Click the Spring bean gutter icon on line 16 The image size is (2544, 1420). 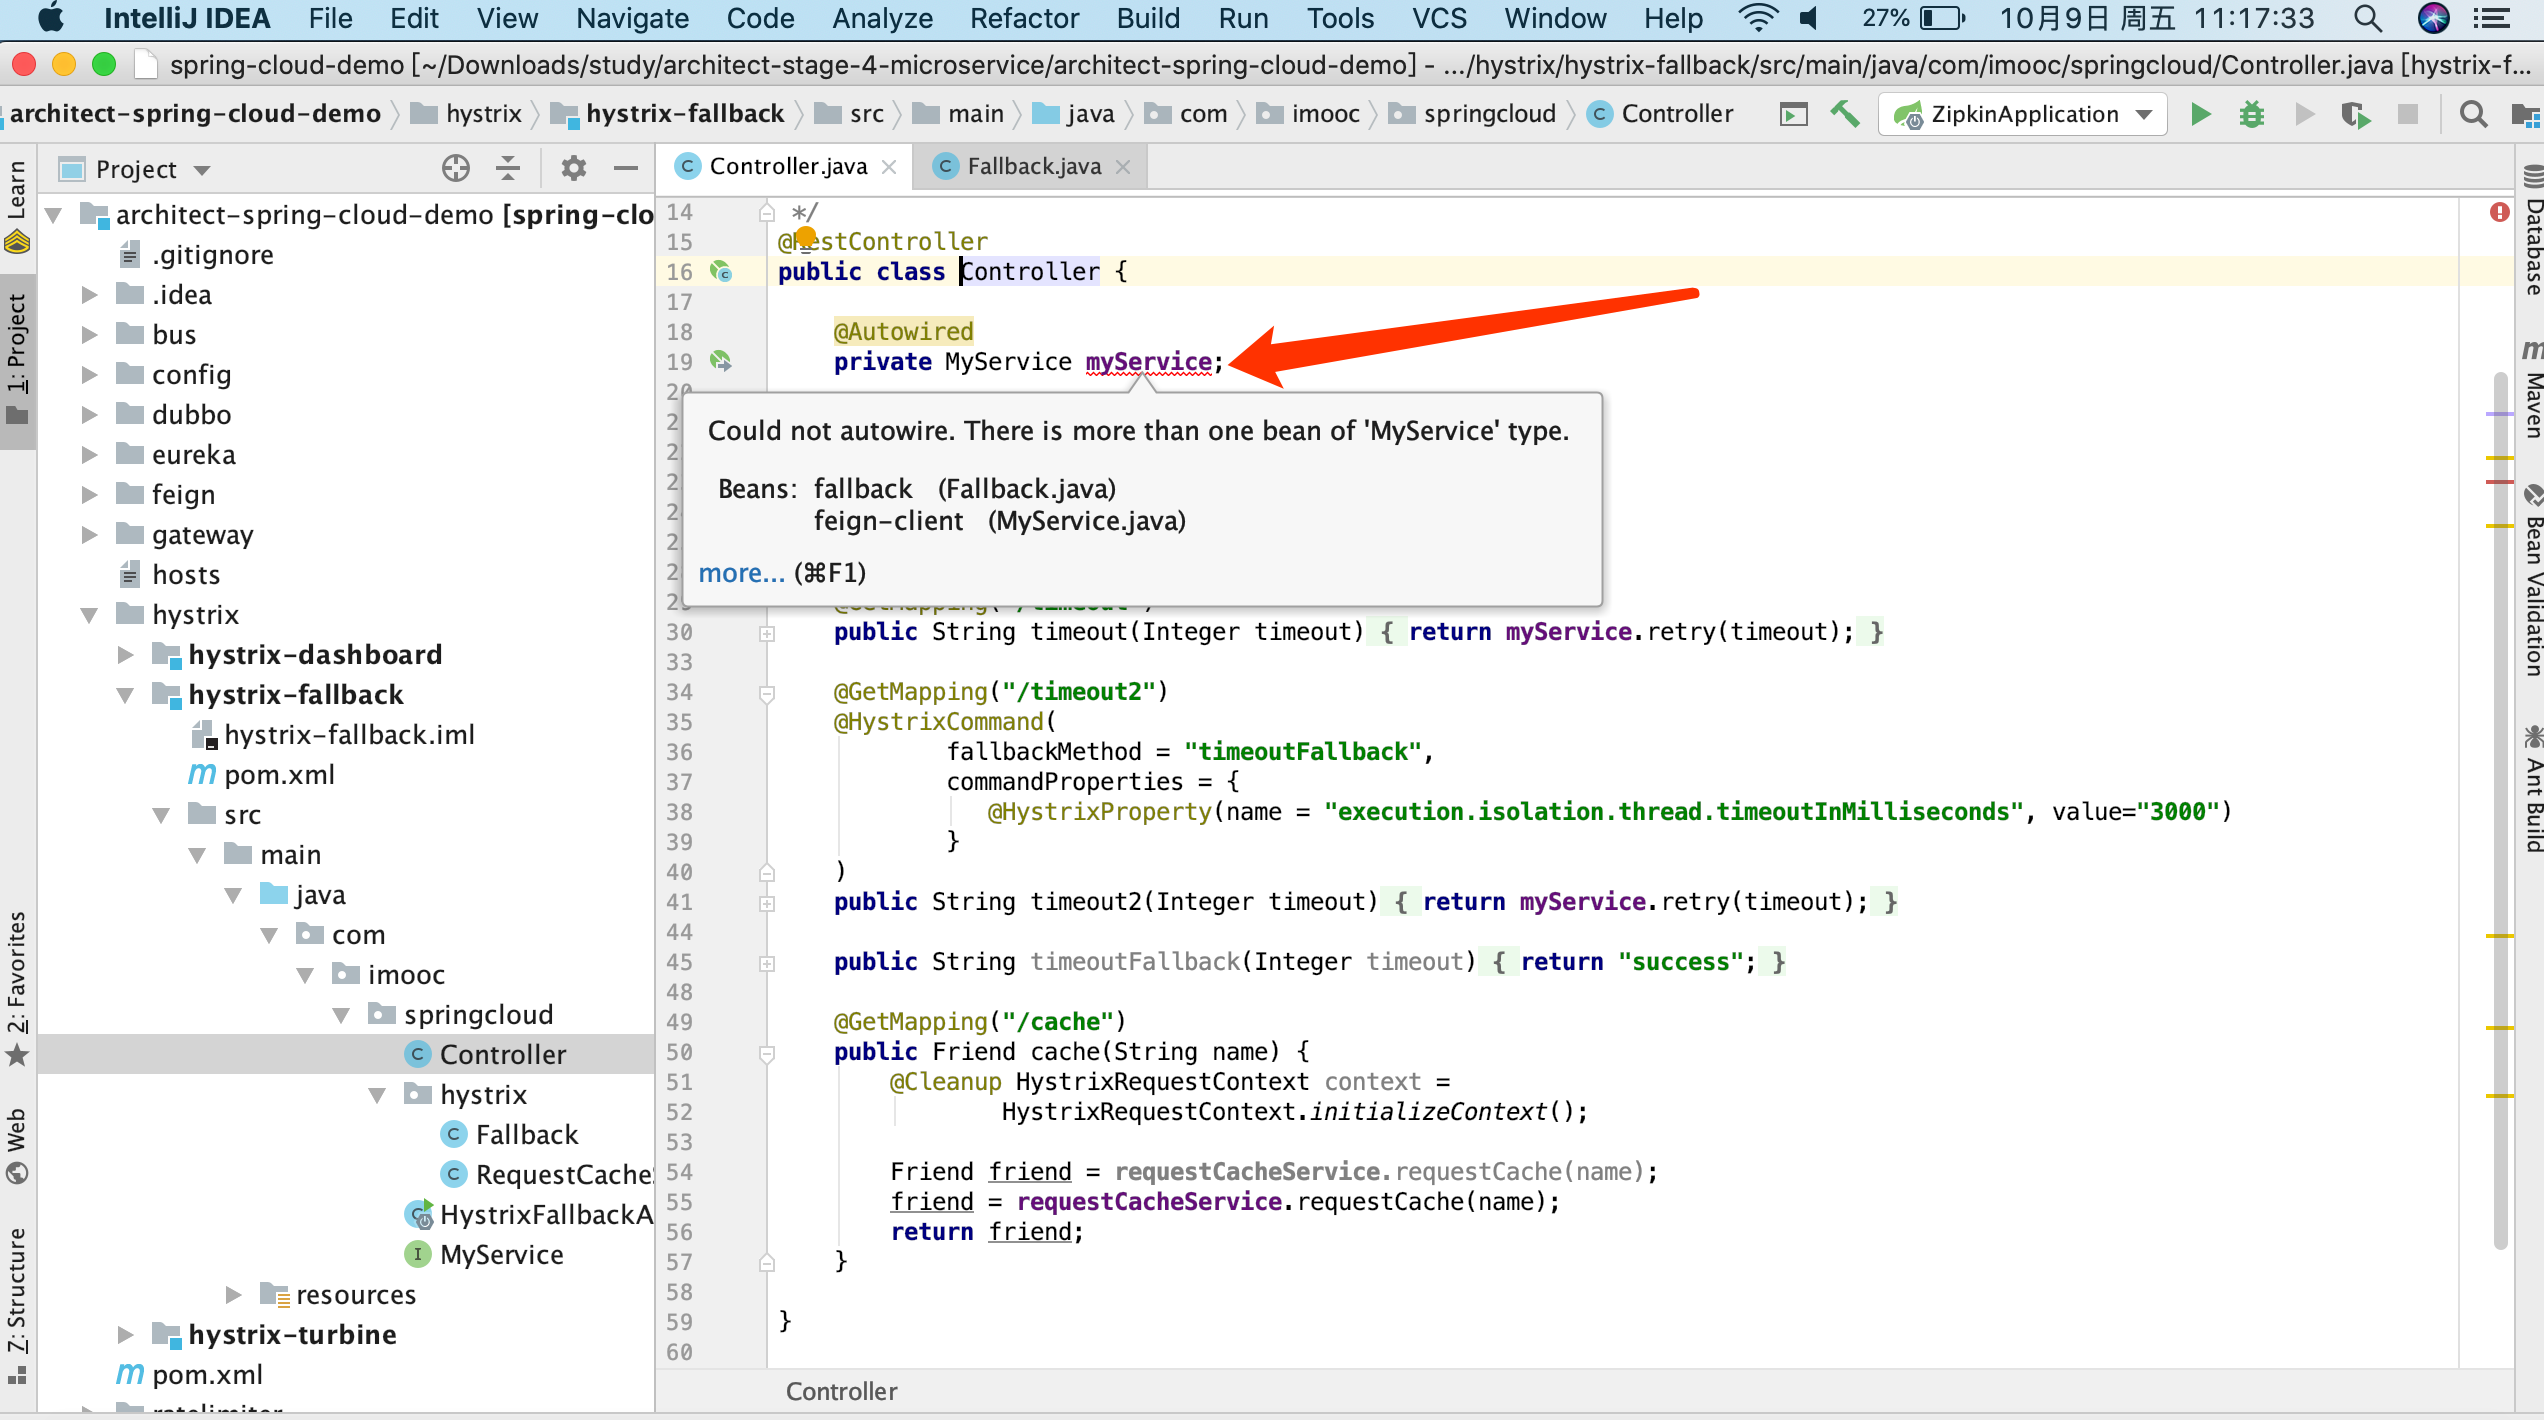click(x=721, y=271)
